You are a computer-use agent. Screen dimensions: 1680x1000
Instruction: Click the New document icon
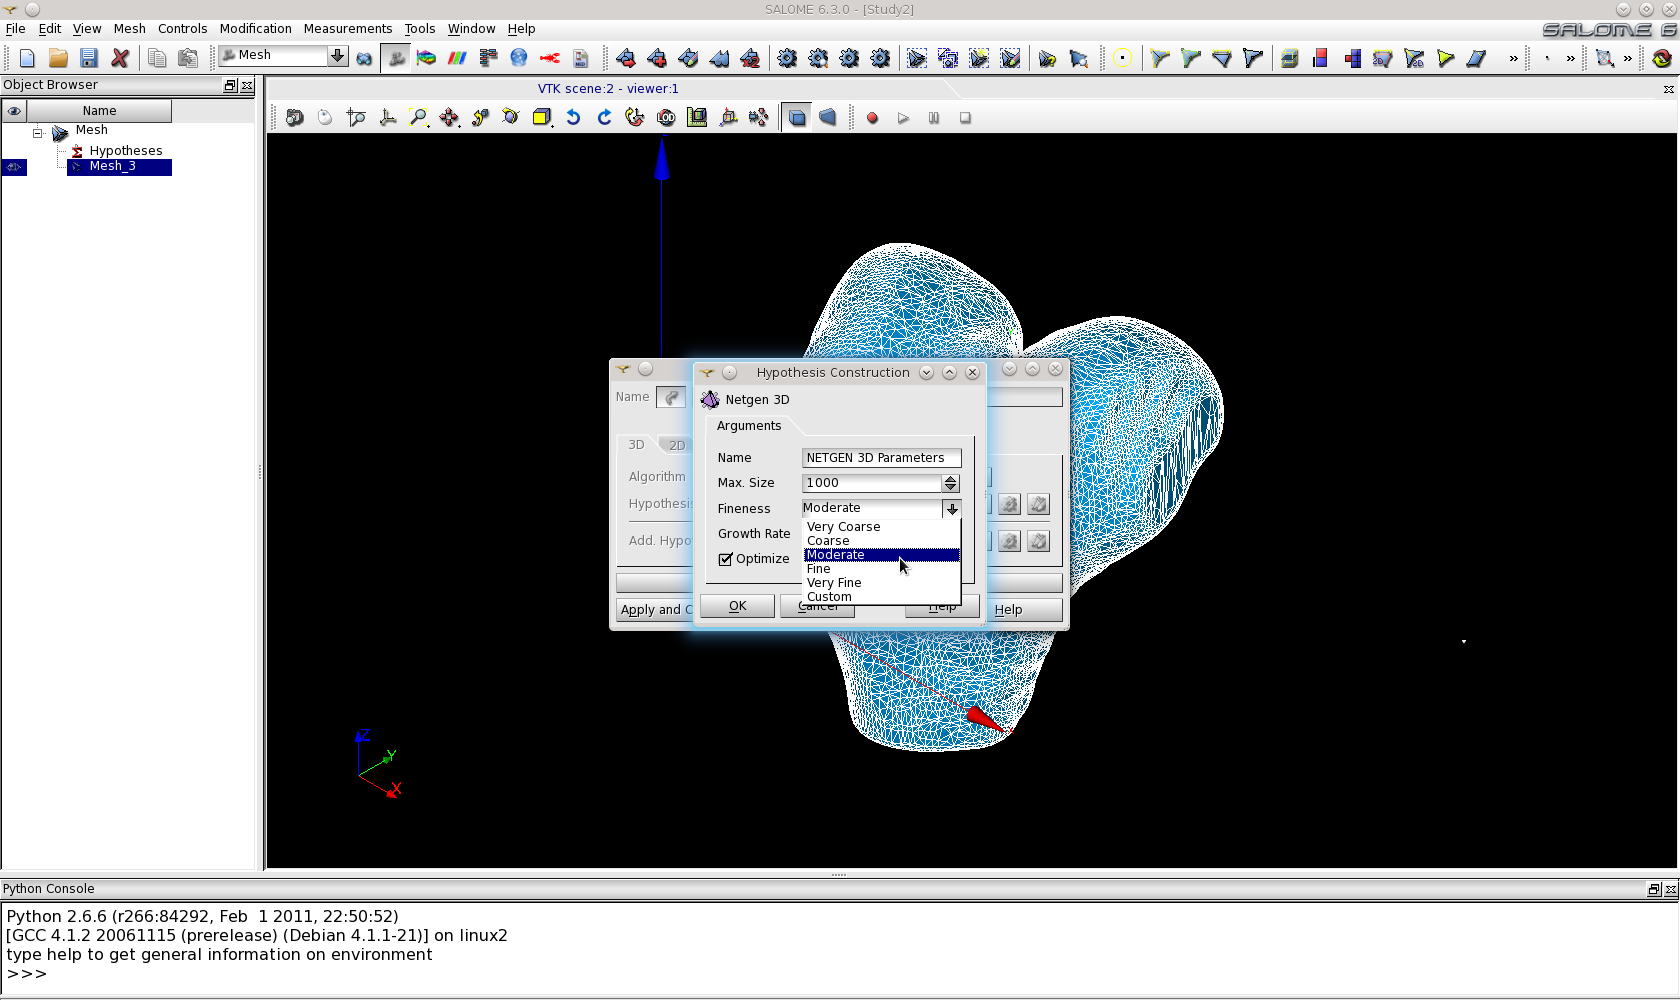pyautogui.click(x=27, y=58)
